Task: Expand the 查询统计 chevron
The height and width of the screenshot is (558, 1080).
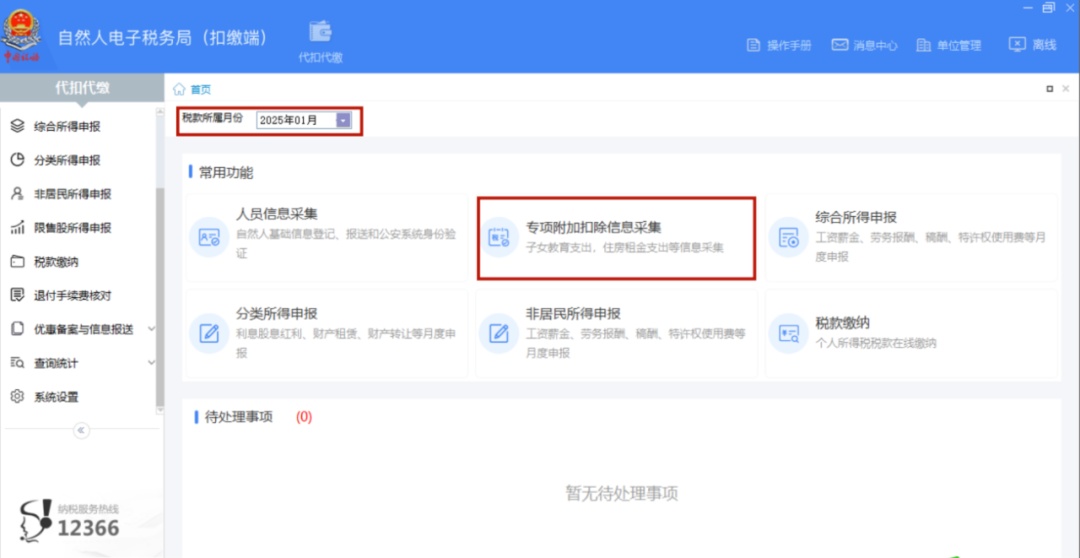Action: coord(152,362)
